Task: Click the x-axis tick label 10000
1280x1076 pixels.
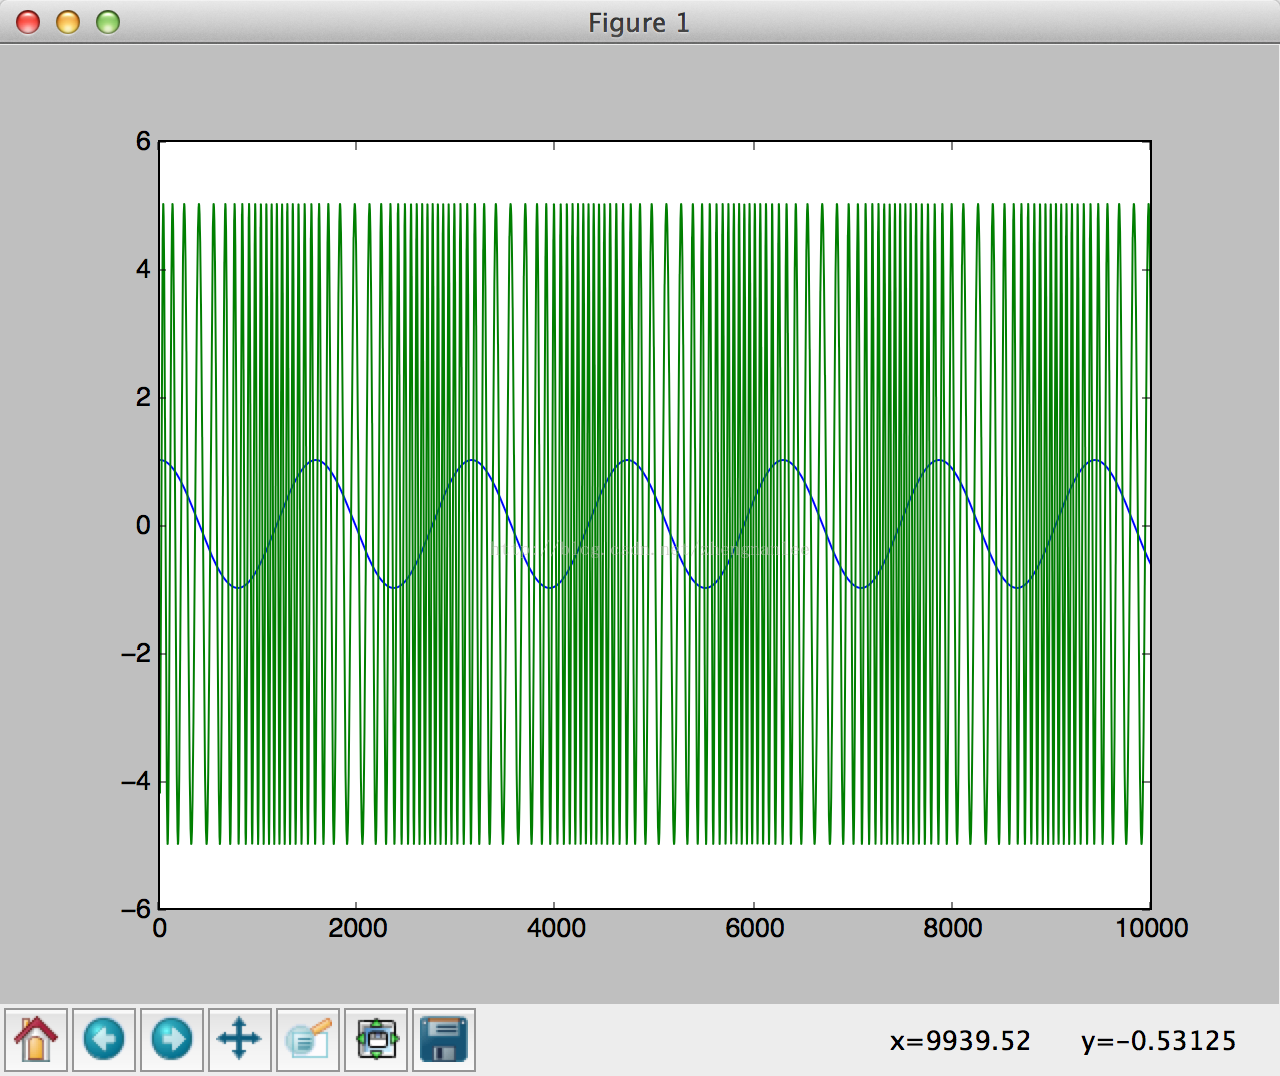Action: click(x=1152, y=928)
